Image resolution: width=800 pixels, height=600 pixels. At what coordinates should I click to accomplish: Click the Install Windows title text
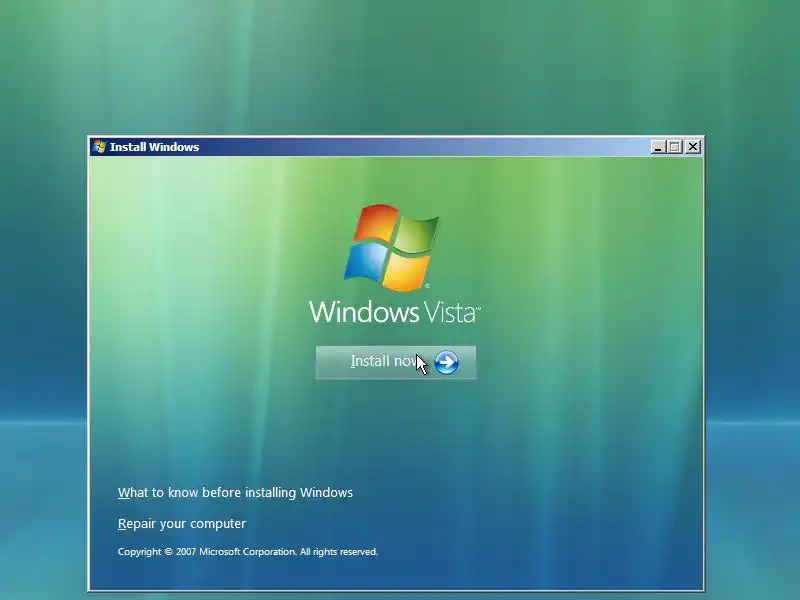(x=154, y=147)
